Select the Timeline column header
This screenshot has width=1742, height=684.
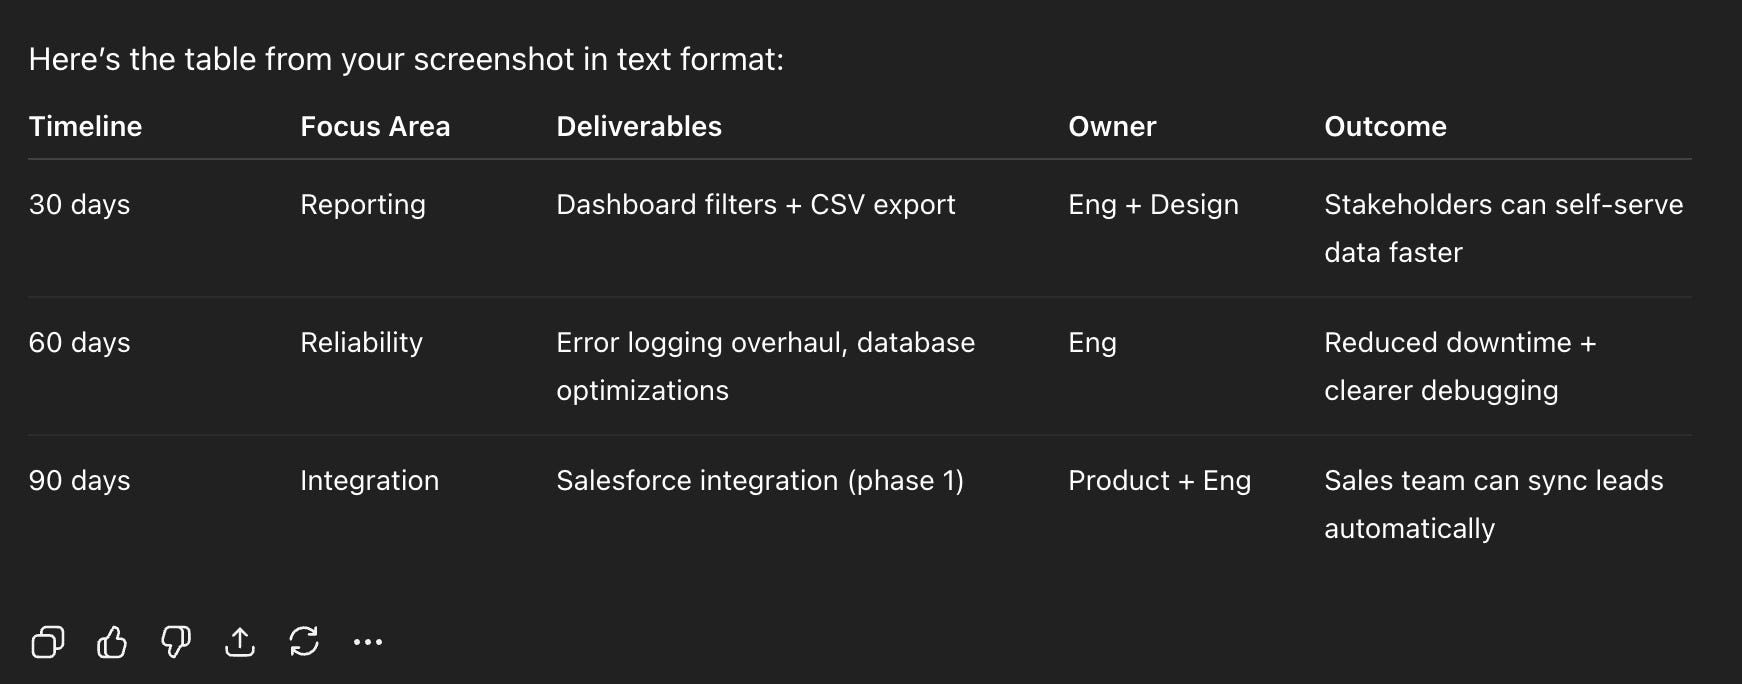(x=85, y=126)
